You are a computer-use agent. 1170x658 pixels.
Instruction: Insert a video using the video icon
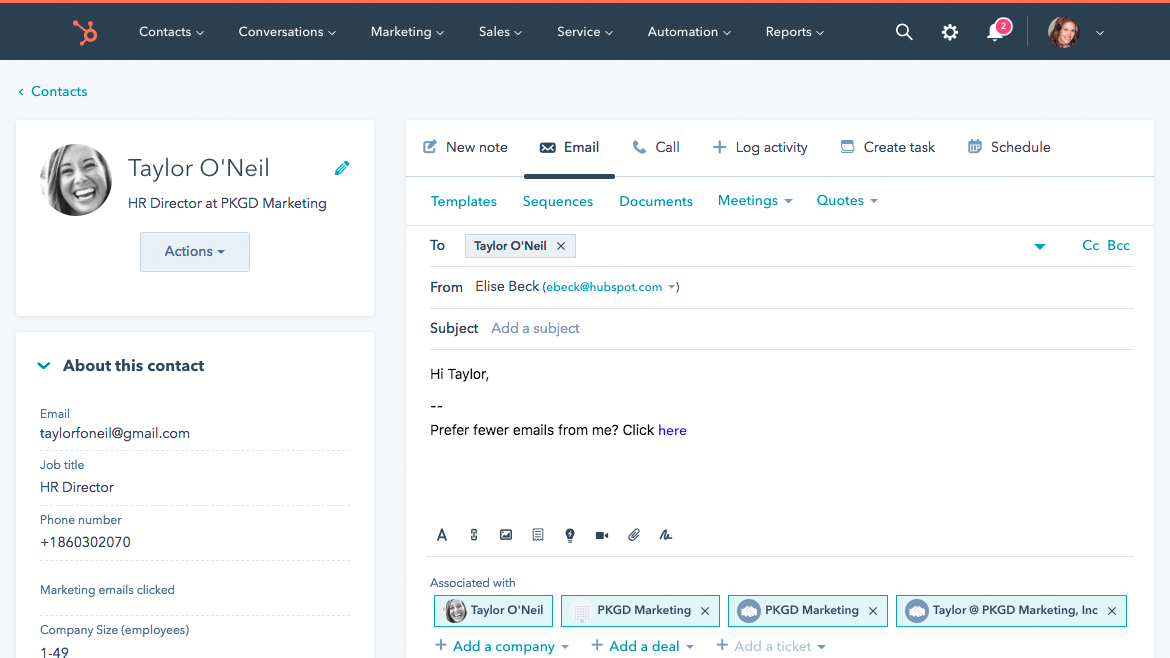(x=601, y=535)
